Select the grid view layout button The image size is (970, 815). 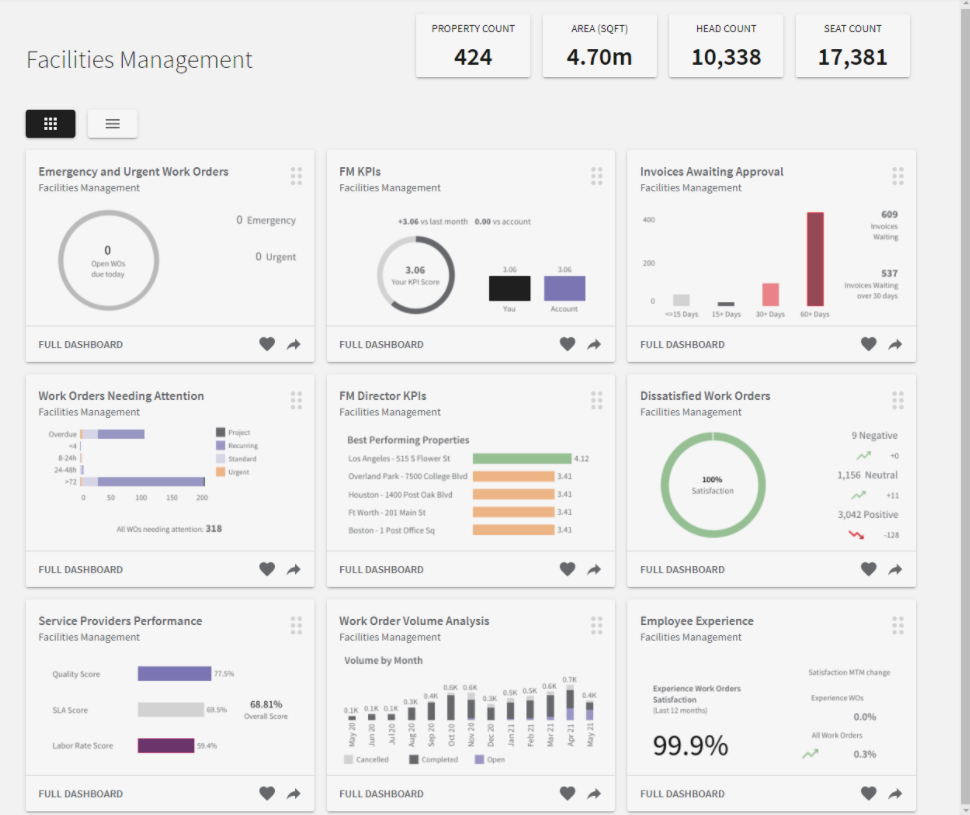click(x=50, y=123)
